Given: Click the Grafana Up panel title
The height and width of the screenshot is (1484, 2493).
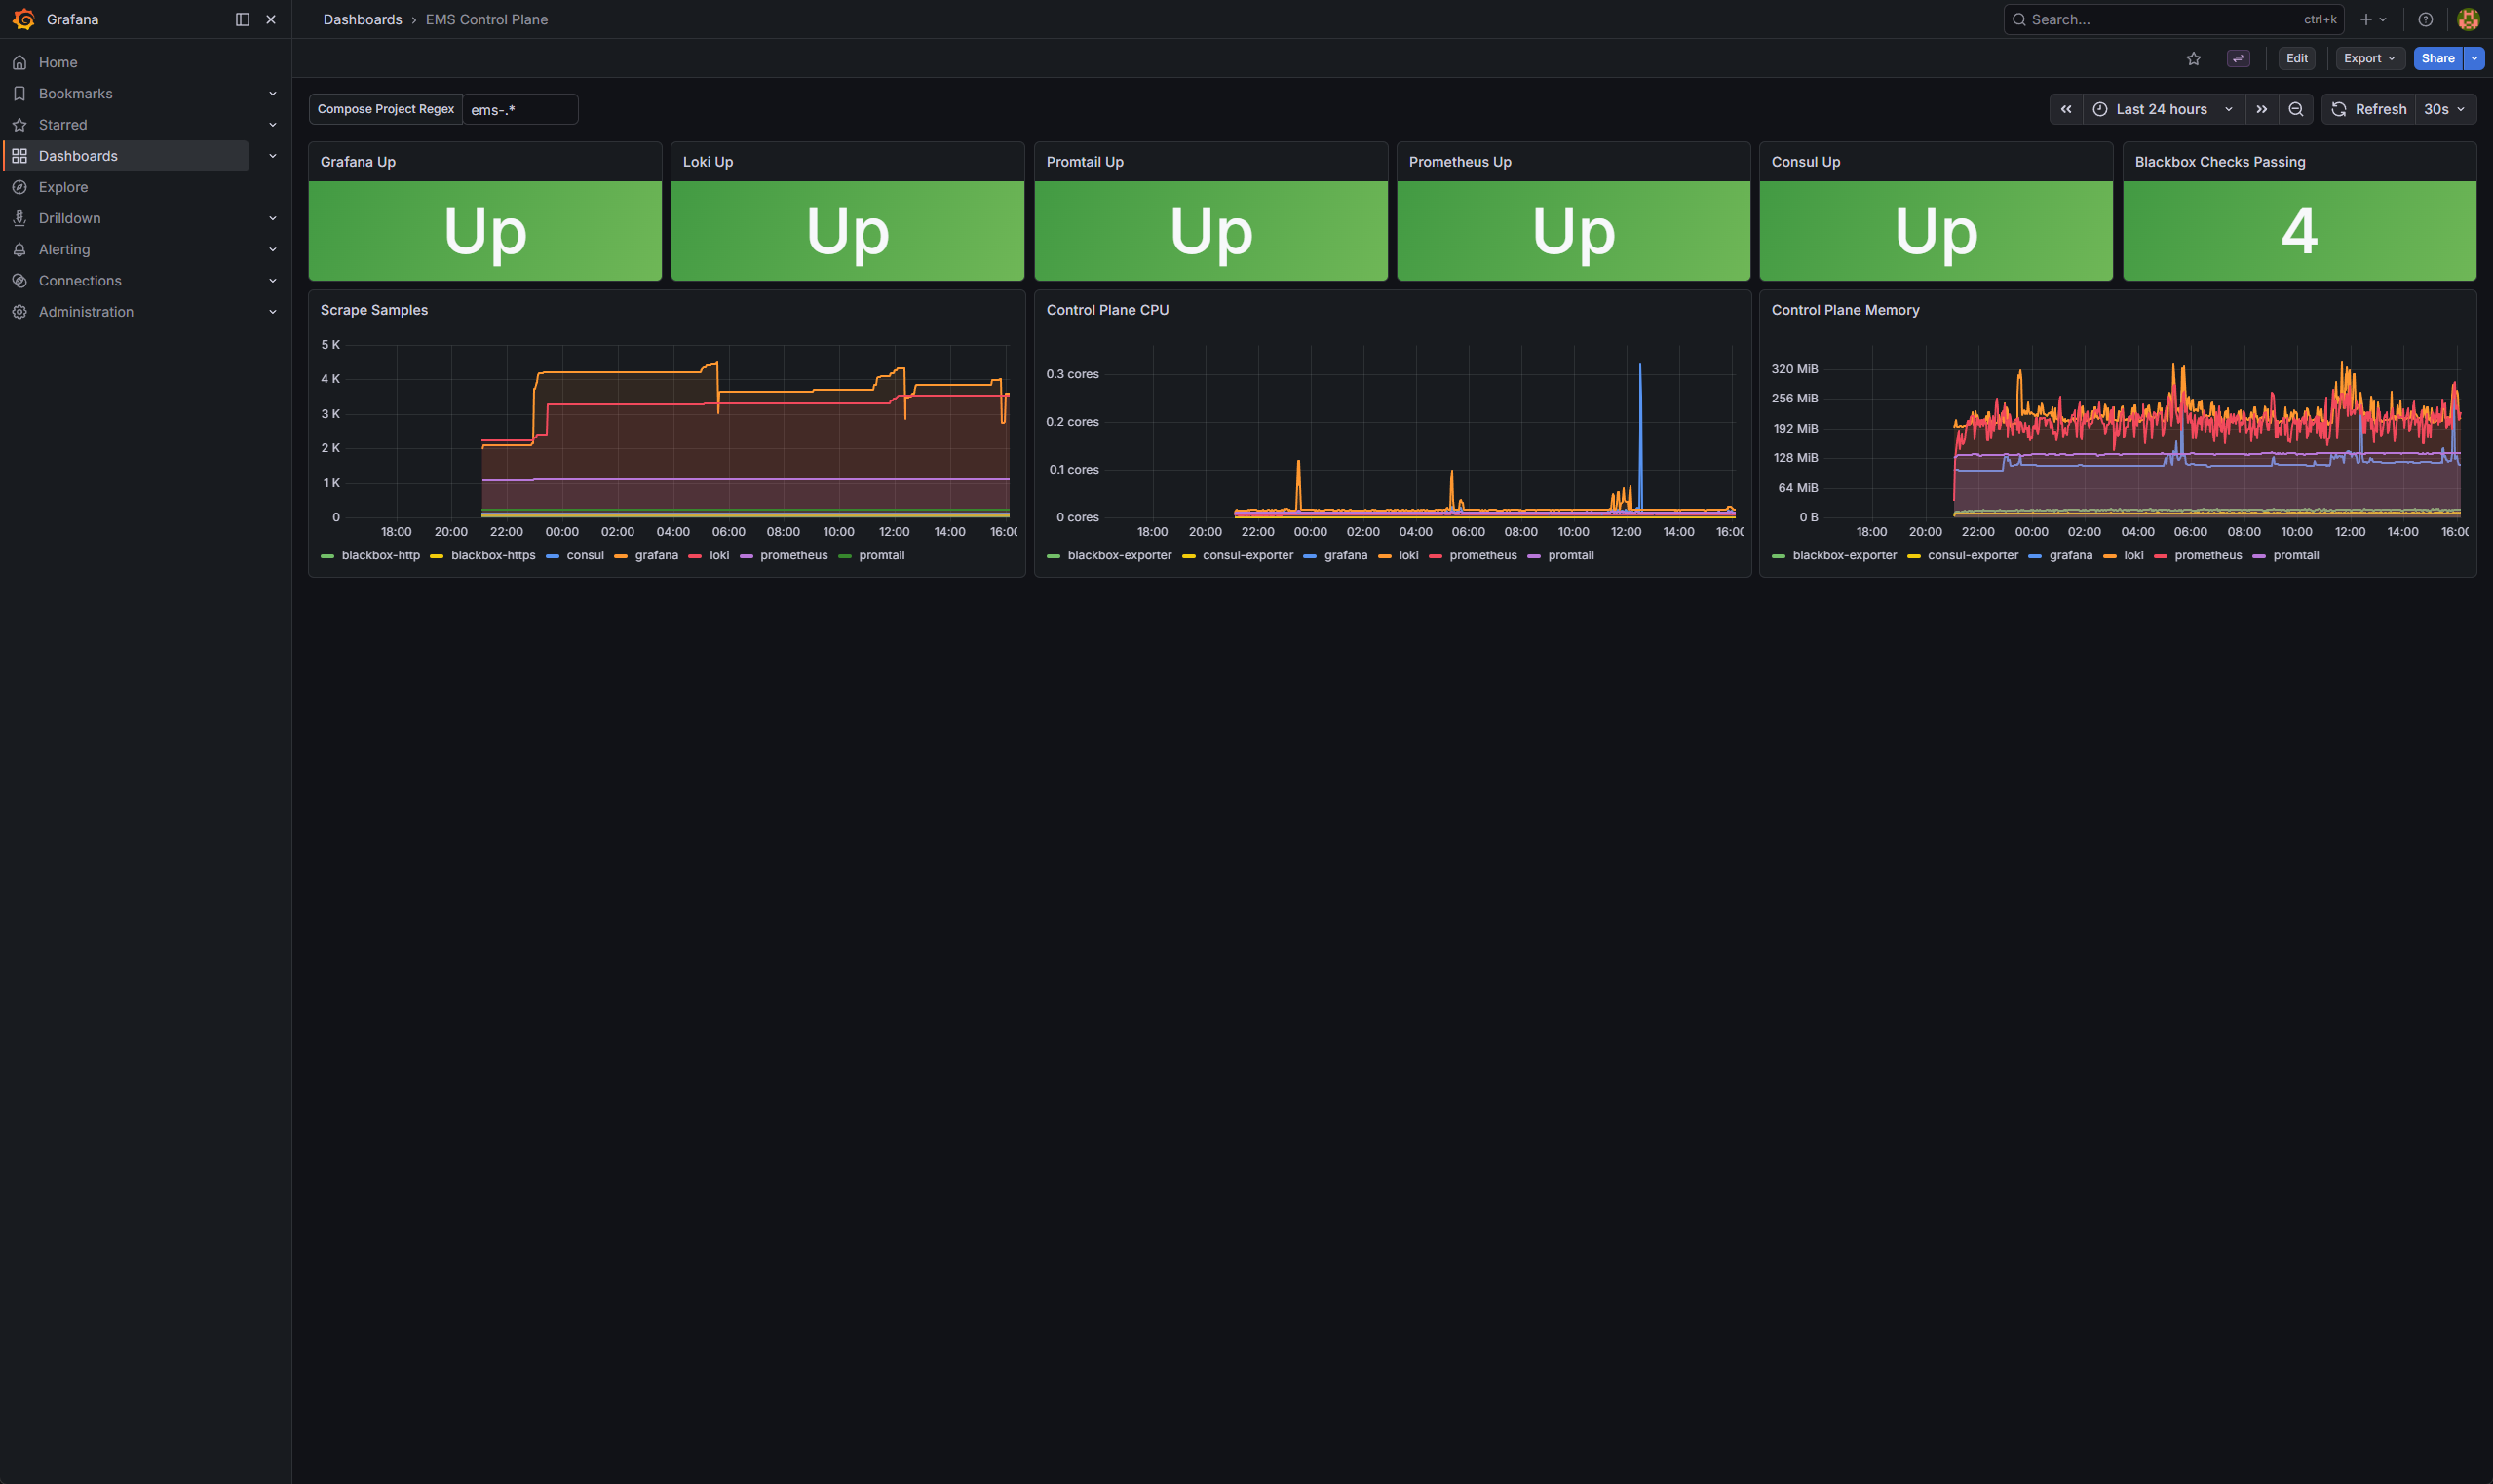Looking at the screenshot, I should (x=358, y=162).
